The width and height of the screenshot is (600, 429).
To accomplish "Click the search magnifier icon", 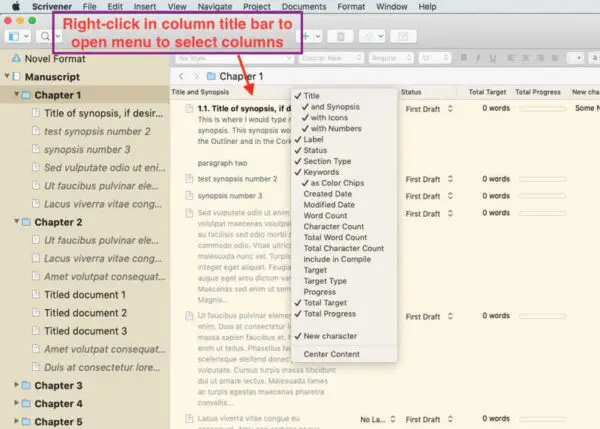I will [45, 36].
